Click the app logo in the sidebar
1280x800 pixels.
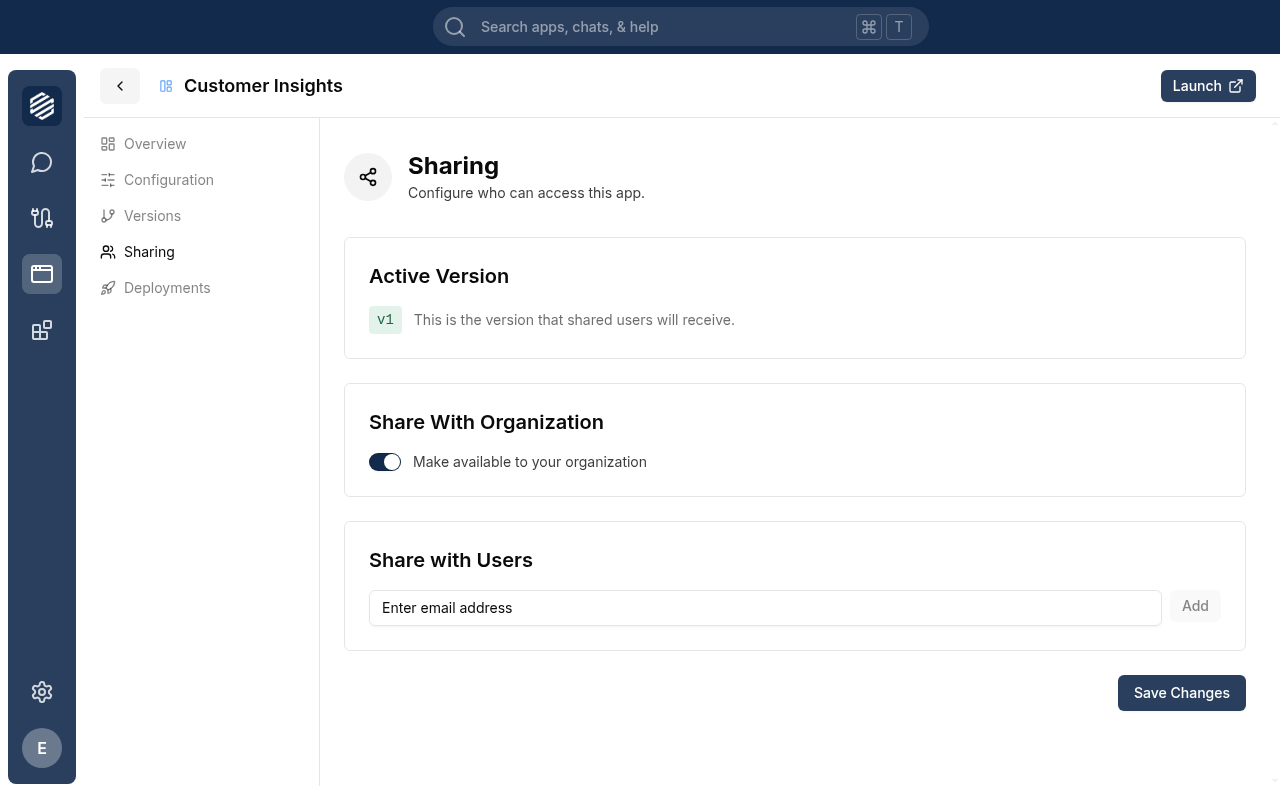[x=42, y=106]
